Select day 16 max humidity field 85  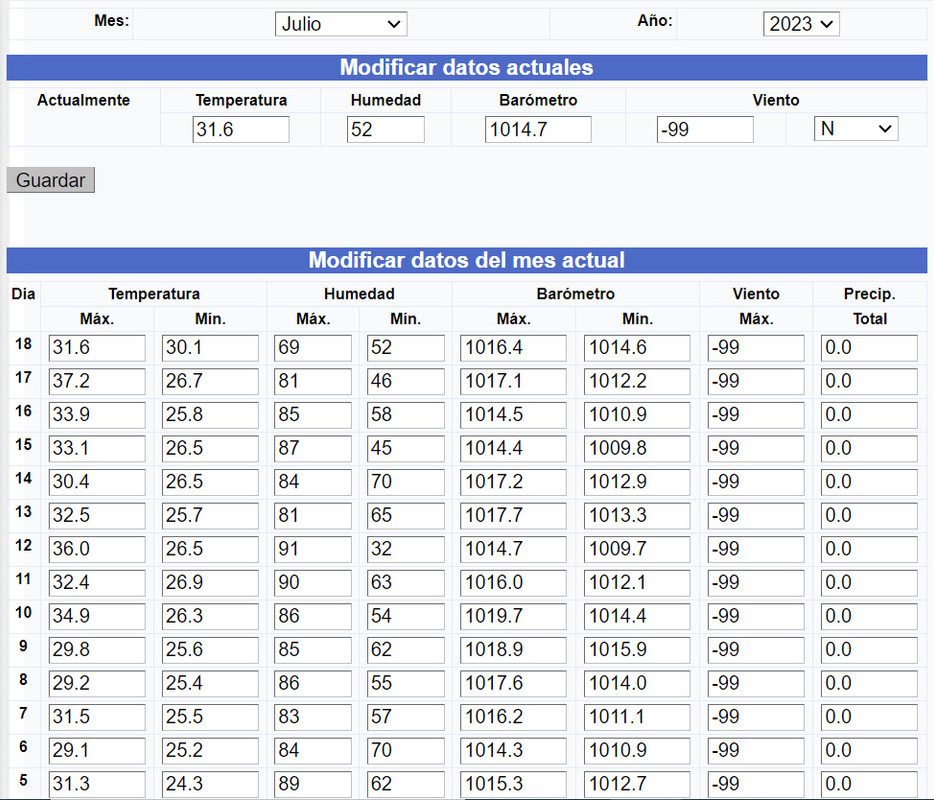[313, 415]
